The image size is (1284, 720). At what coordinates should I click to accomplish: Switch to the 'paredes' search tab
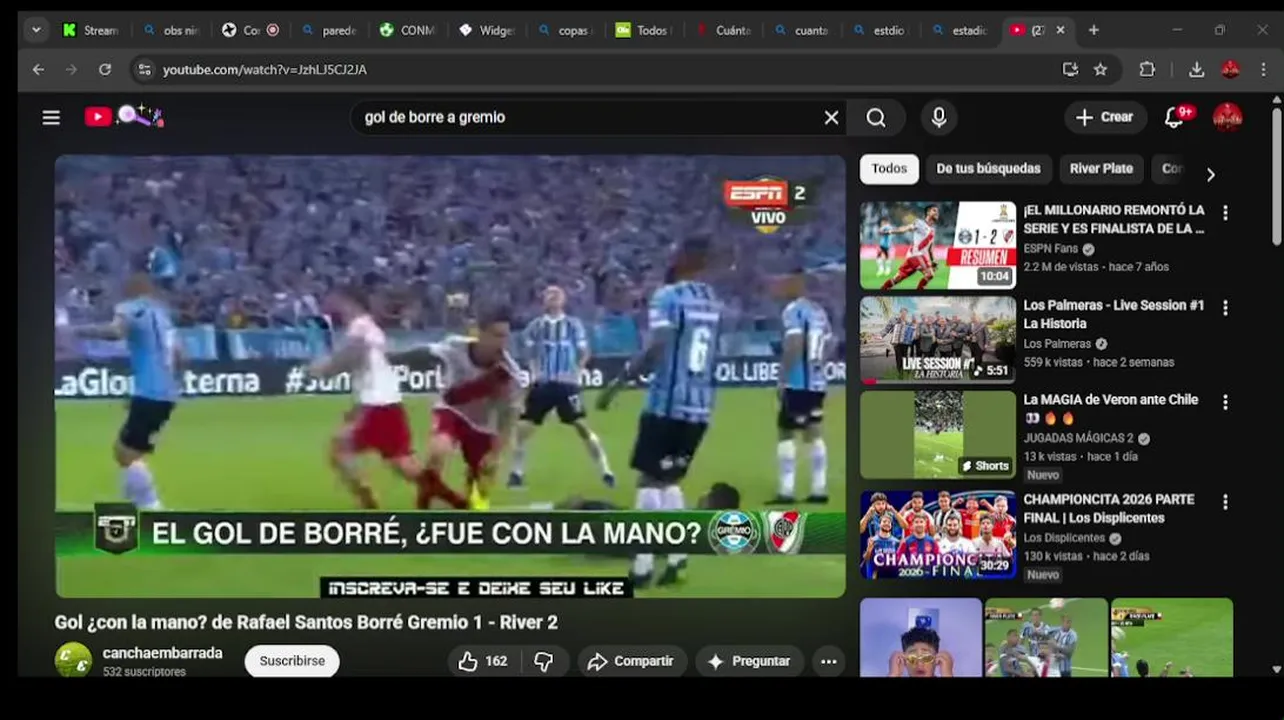click(329, 30)
